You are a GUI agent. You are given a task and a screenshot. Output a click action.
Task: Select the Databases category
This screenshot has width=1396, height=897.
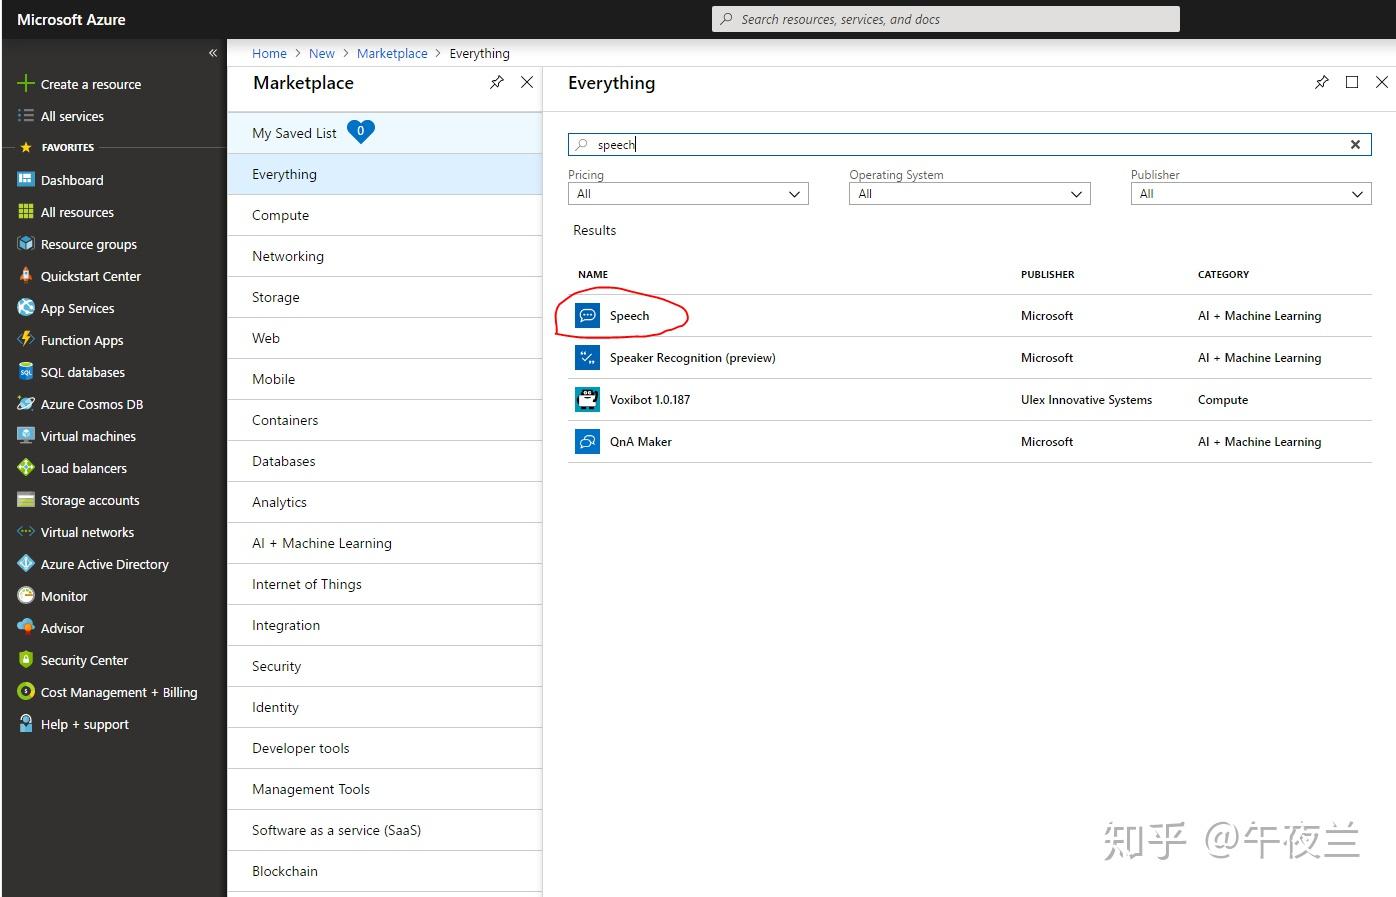click(385, 461)
